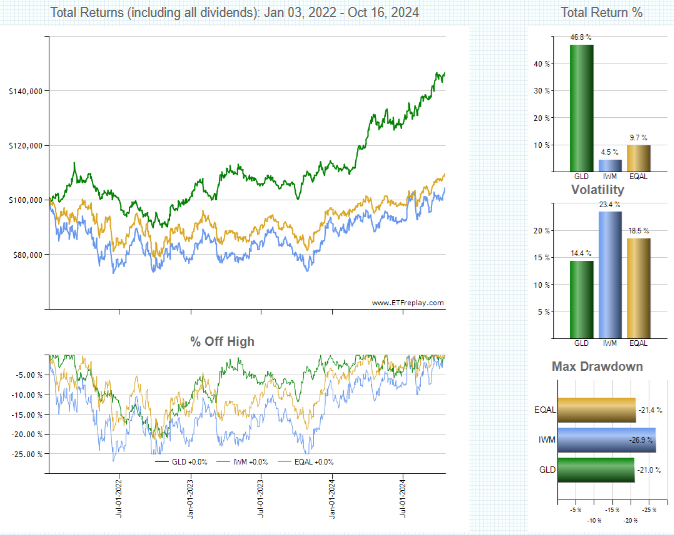Click the Max Drawdown heading
Screen dimensions: 674x535
pos(597,367)
